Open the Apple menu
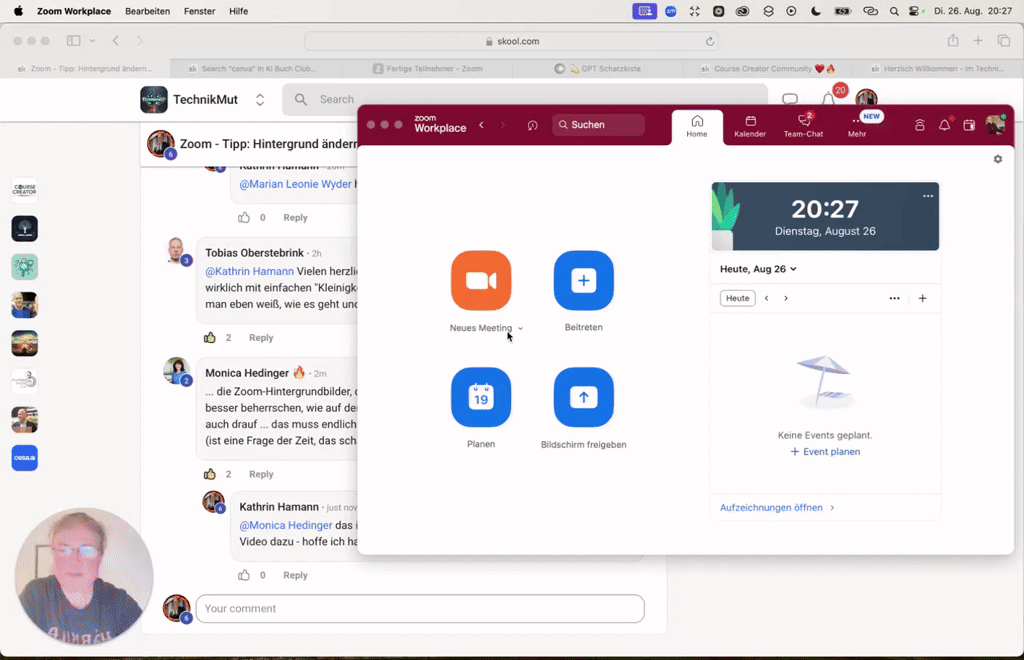 coord(18,11)
